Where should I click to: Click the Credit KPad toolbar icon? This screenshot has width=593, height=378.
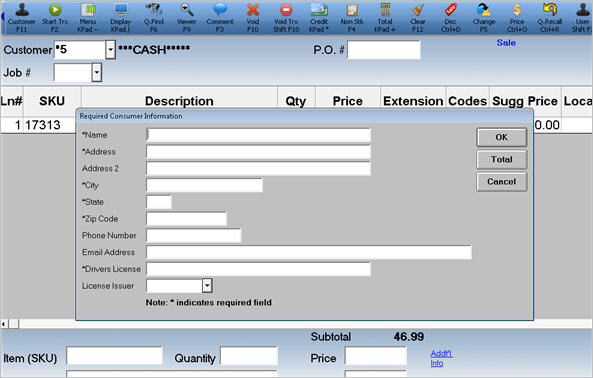pyautogui.click(x=319, y=18)
